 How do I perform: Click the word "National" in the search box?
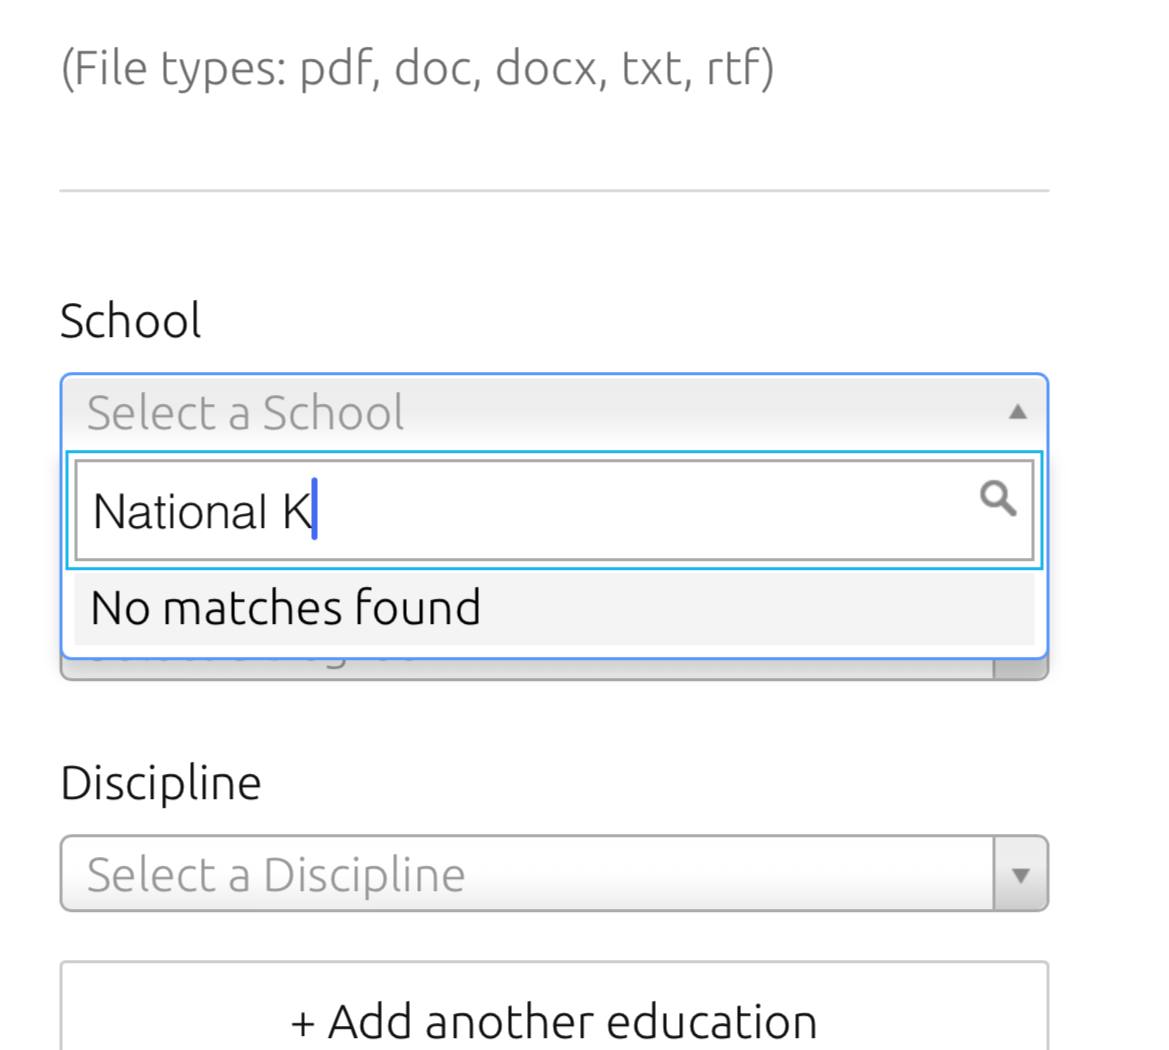click(x=180, y=511)
